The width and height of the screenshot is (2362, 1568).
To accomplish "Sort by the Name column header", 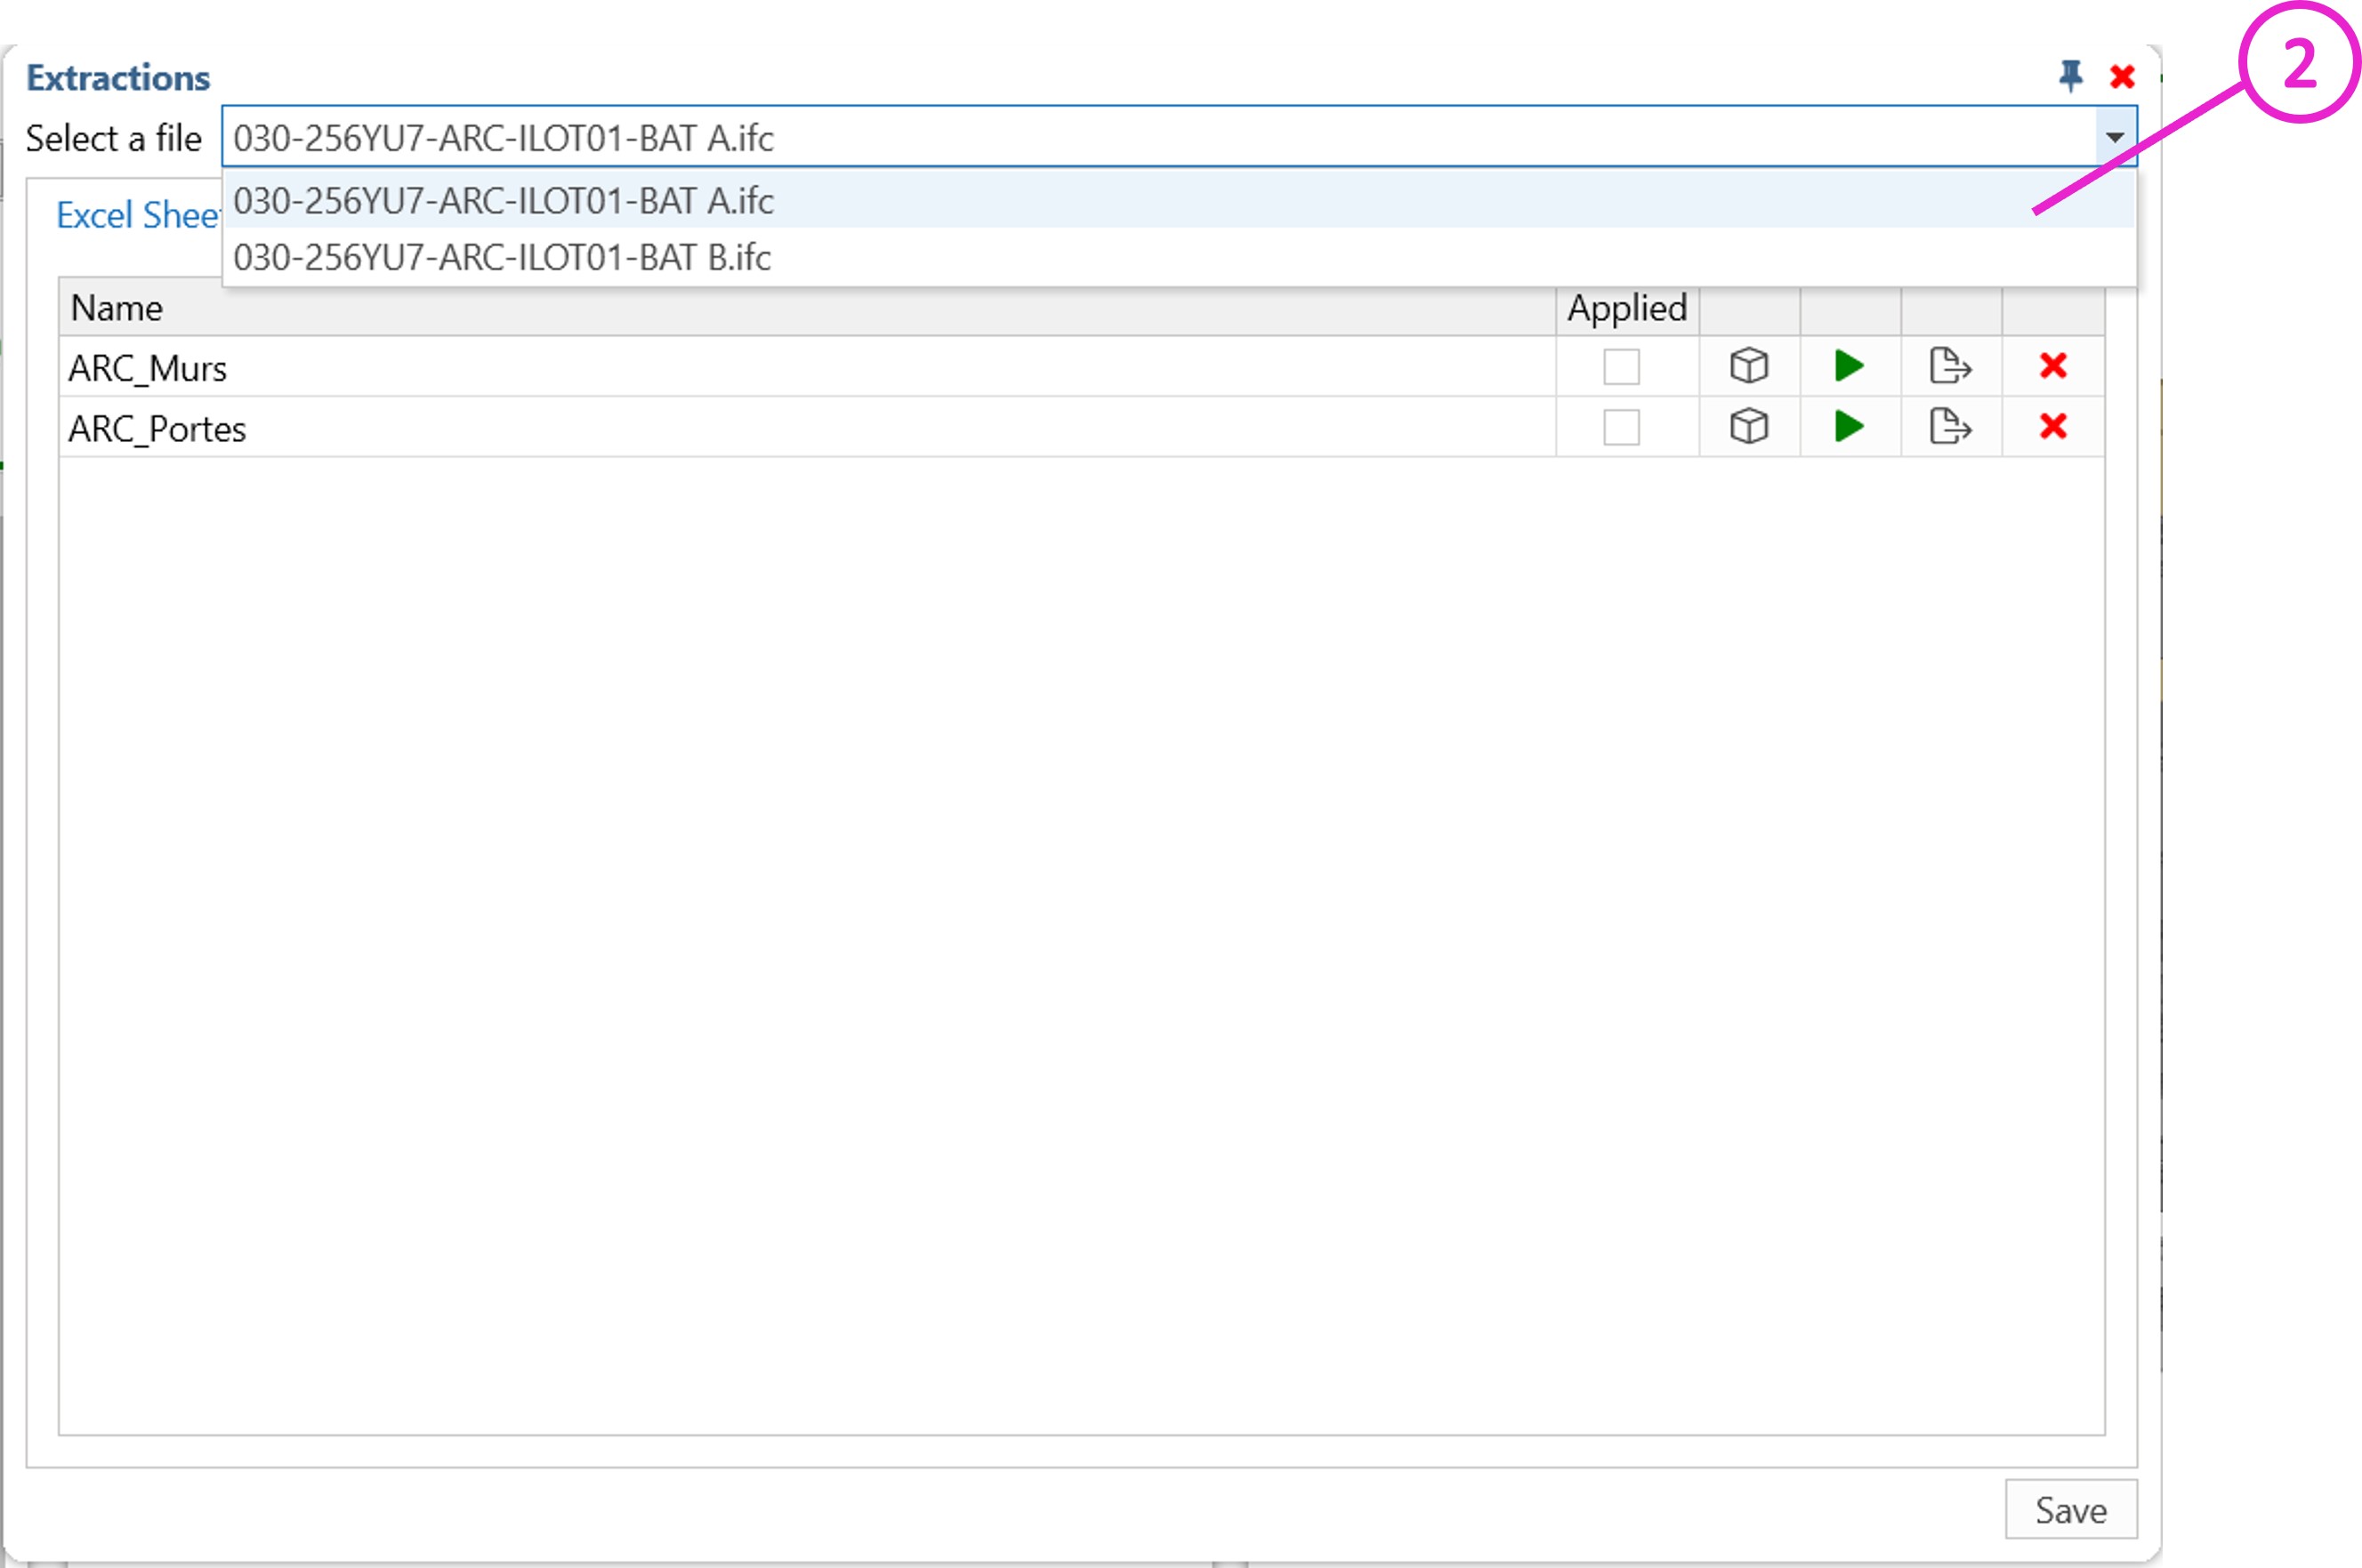I will coord(116,308).
